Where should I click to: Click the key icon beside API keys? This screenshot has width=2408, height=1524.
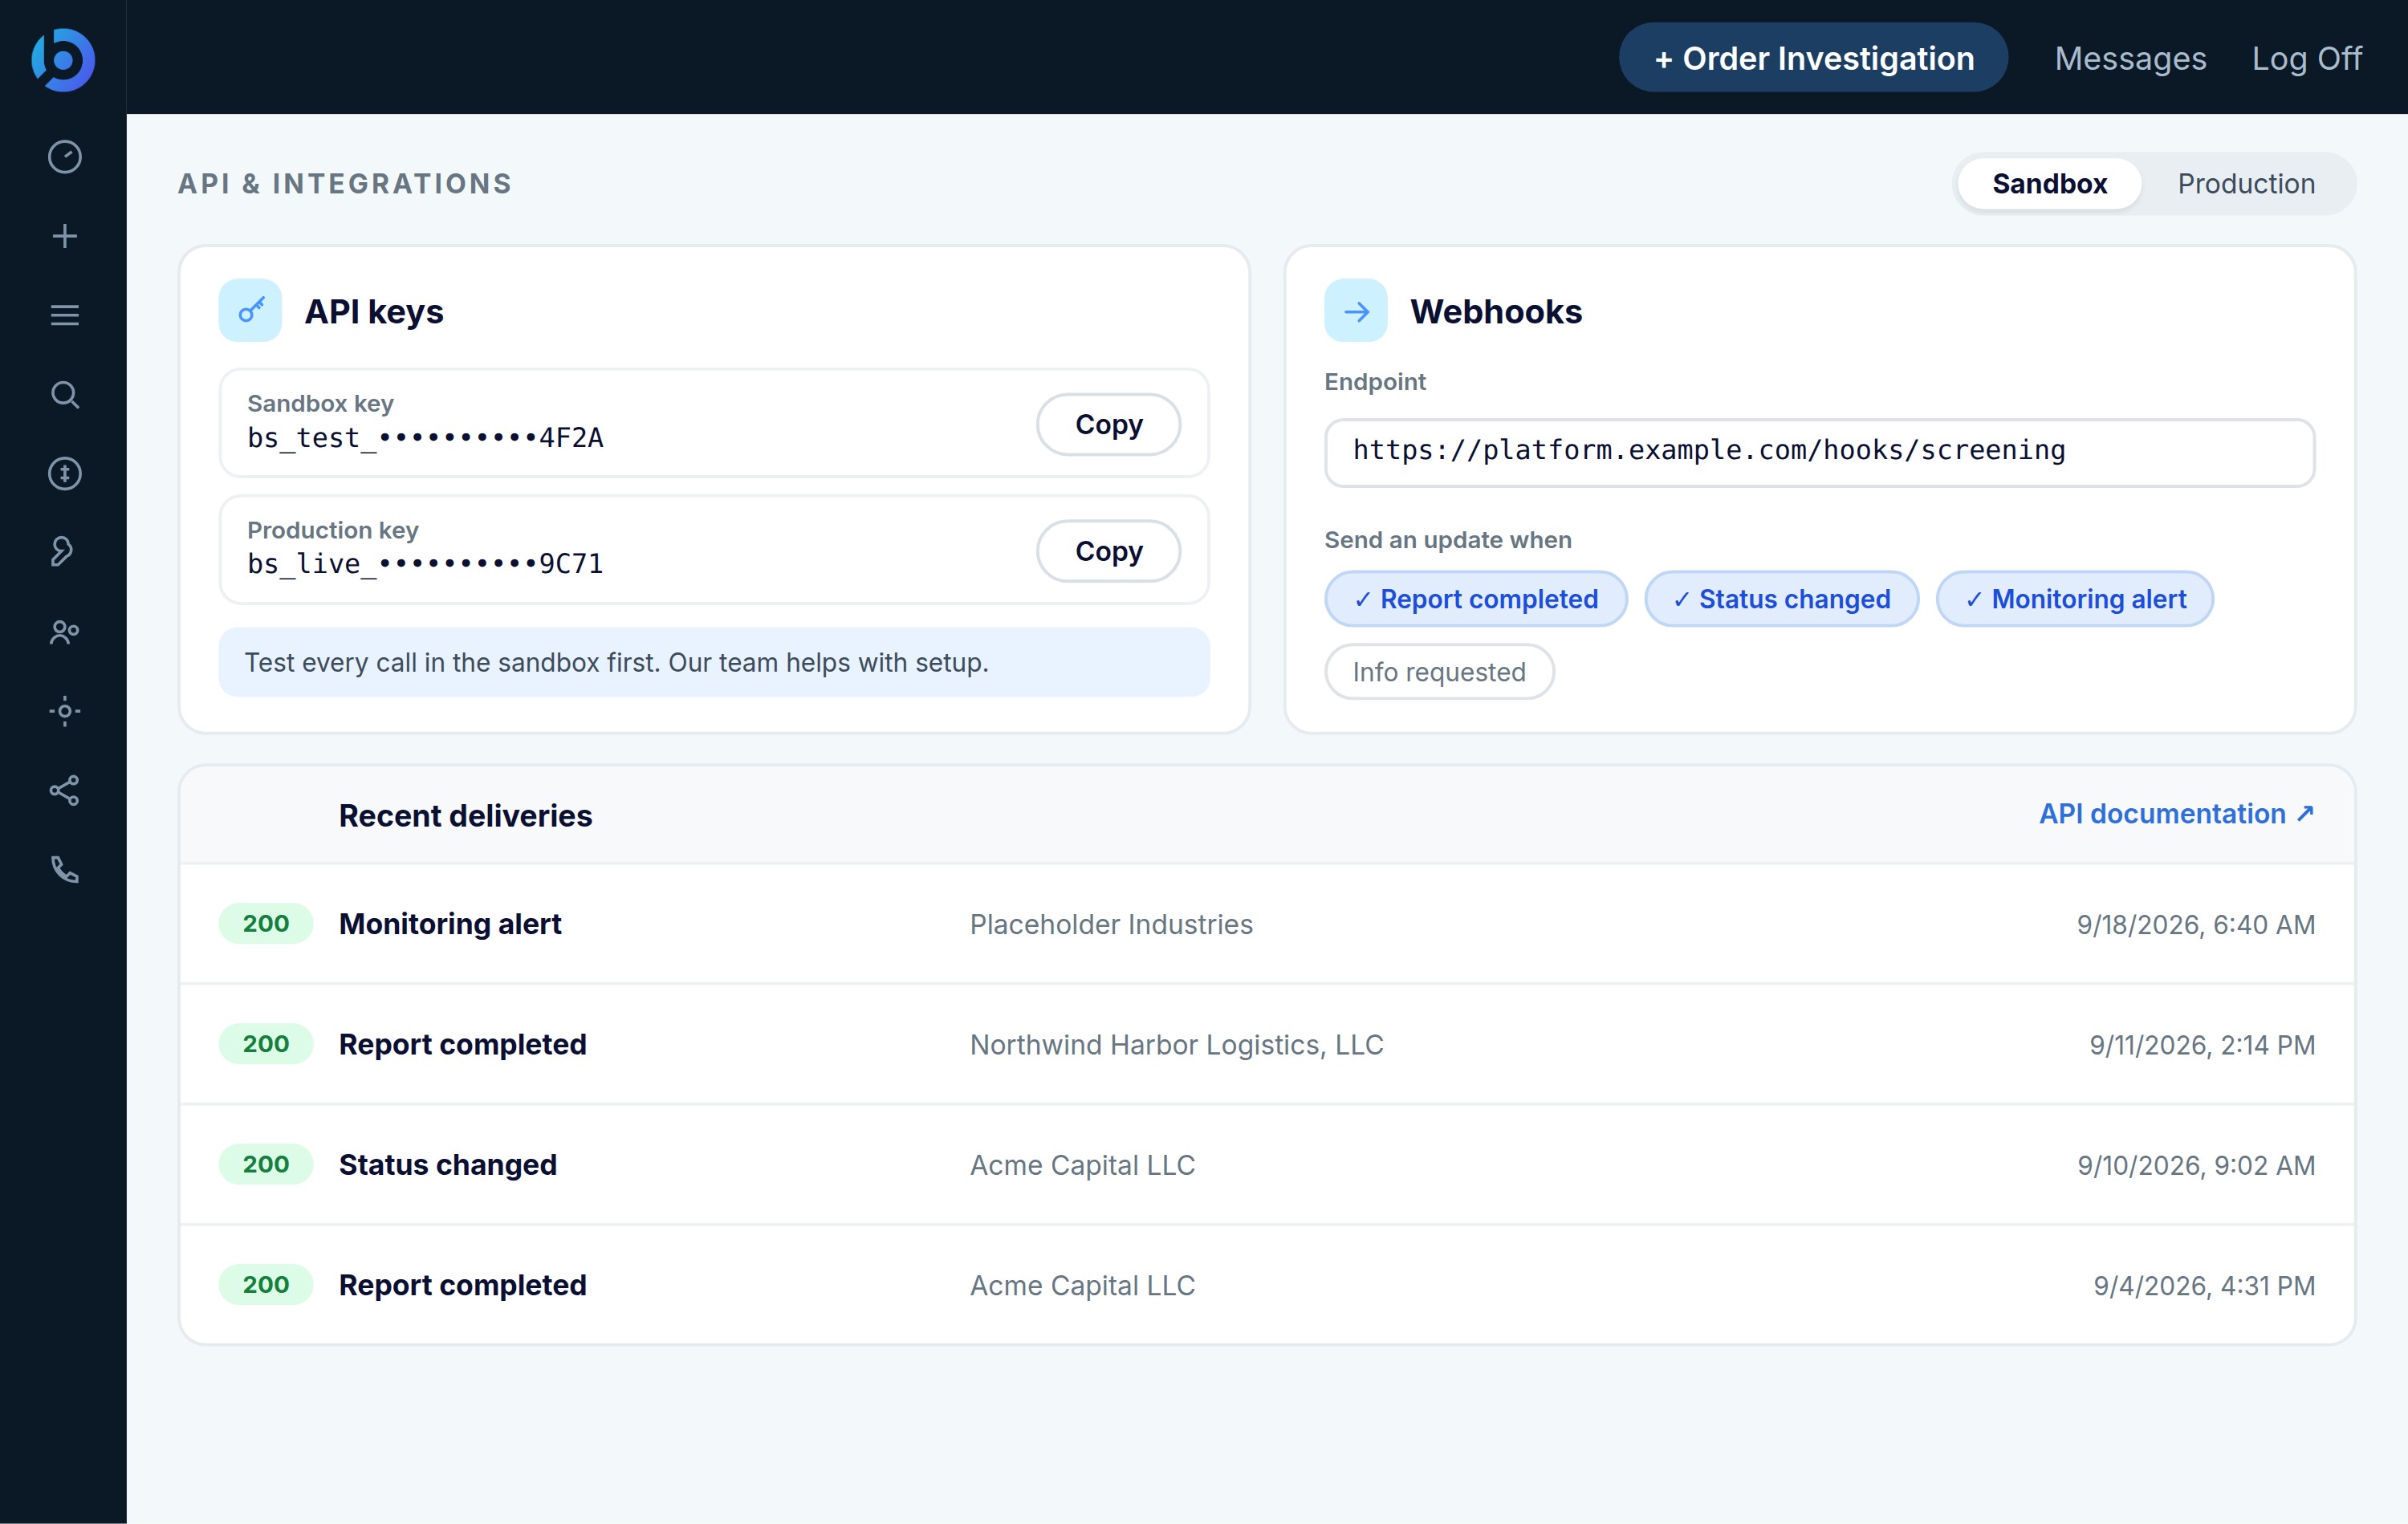[250, 310]
